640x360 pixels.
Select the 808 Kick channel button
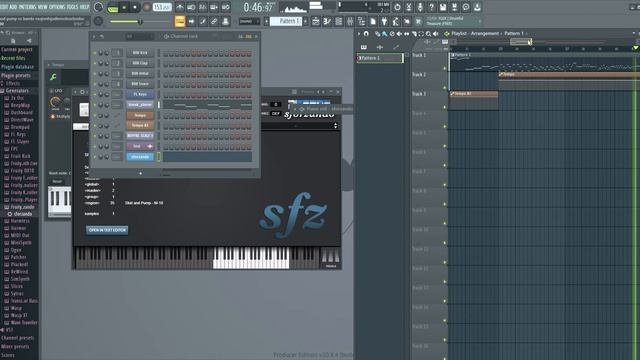pos(140,53)
